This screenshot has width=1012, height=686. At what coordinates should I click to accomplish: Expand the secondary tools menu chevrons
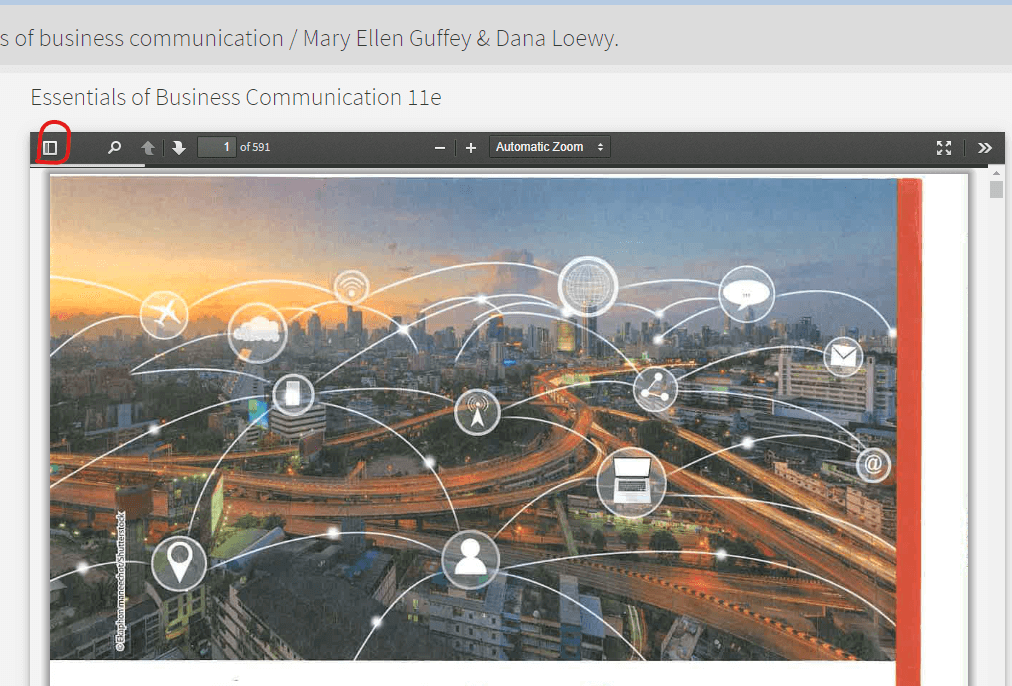click(985, 148)
